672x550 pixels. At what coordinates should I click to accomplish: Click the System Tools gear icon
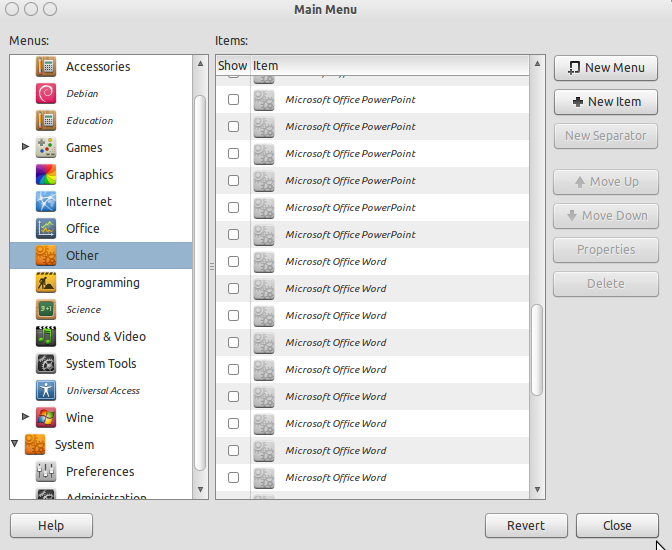[x=46, y=364]
